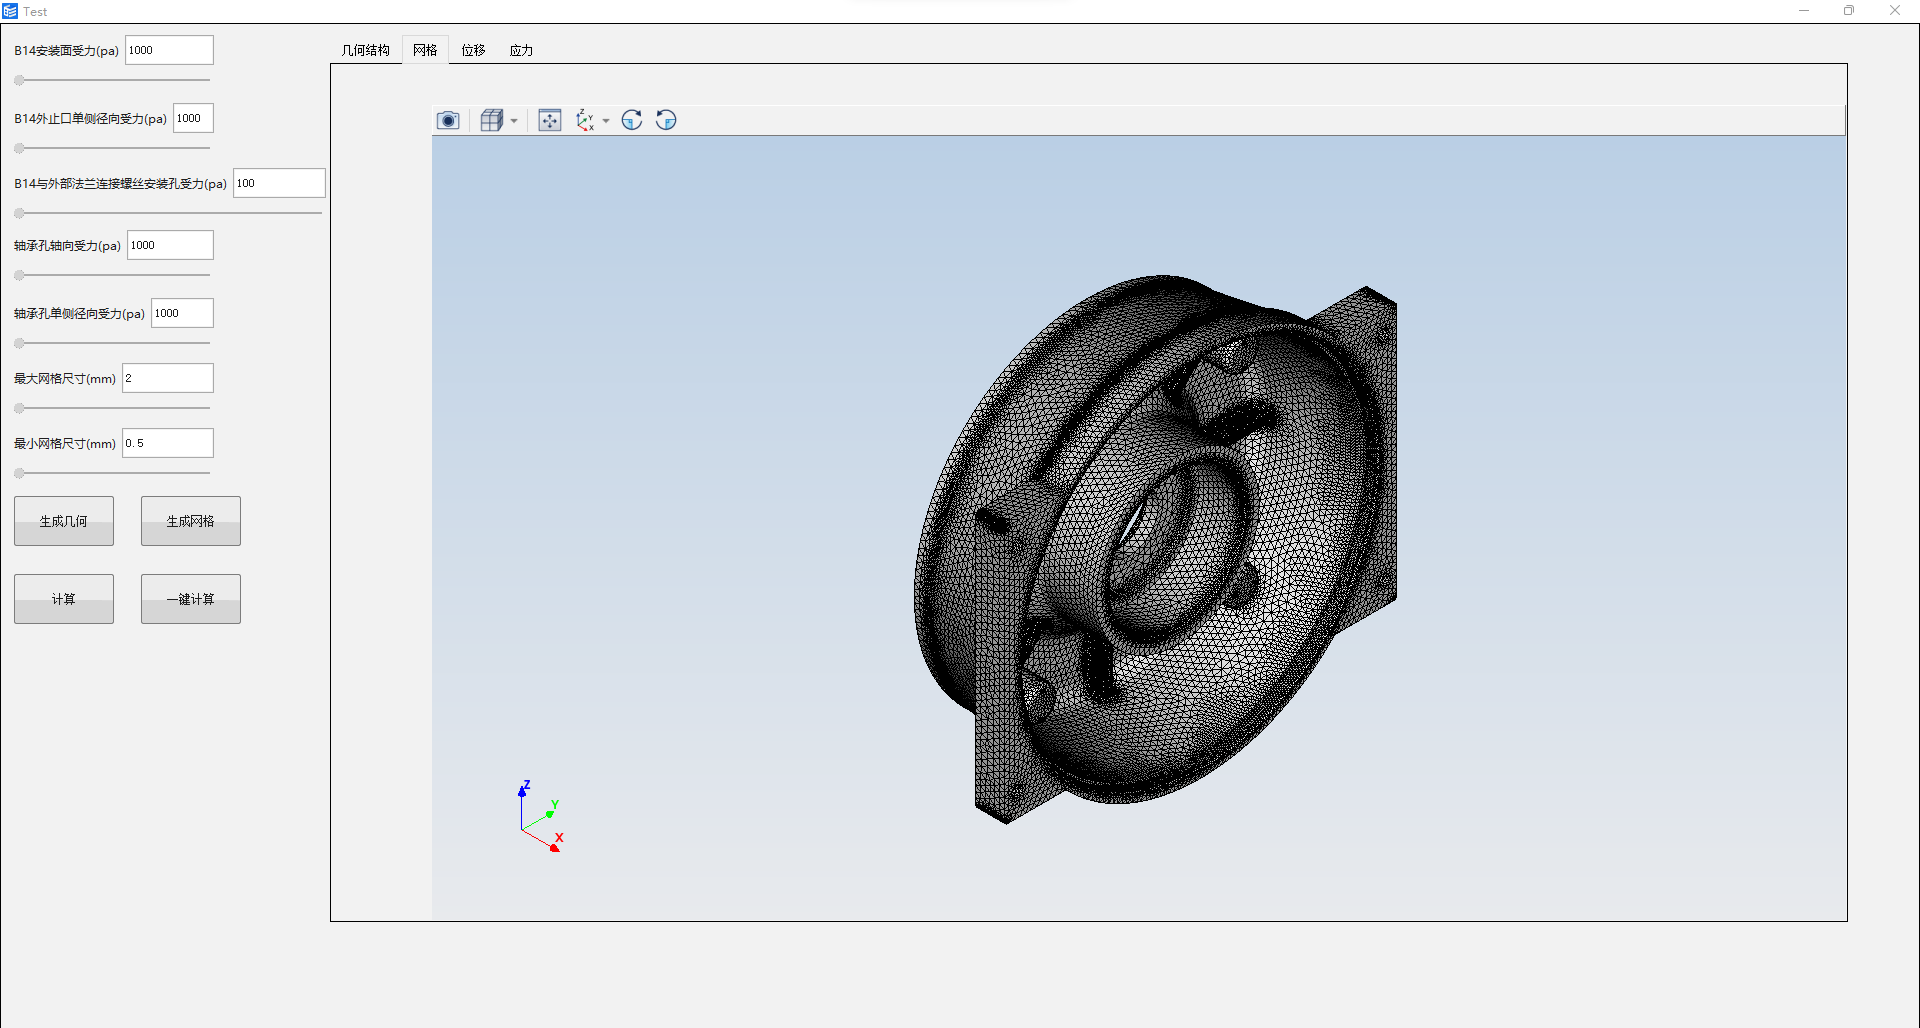Minimize the Test window
Screen dimensions: 1920x1028
click(x=1804, y=11)
